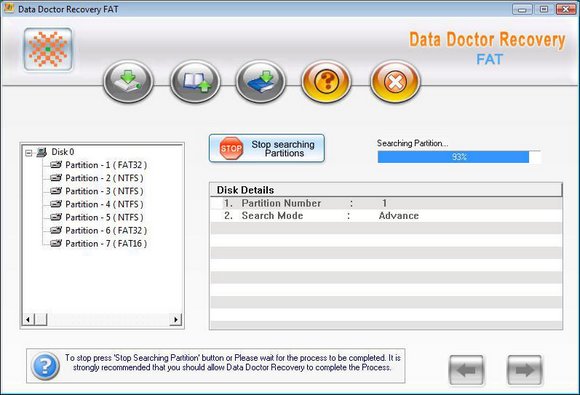Click the drive recovery green arrow toolbar button
The height and width of the screenshot is (395, 580).
[x=128, y=81]
